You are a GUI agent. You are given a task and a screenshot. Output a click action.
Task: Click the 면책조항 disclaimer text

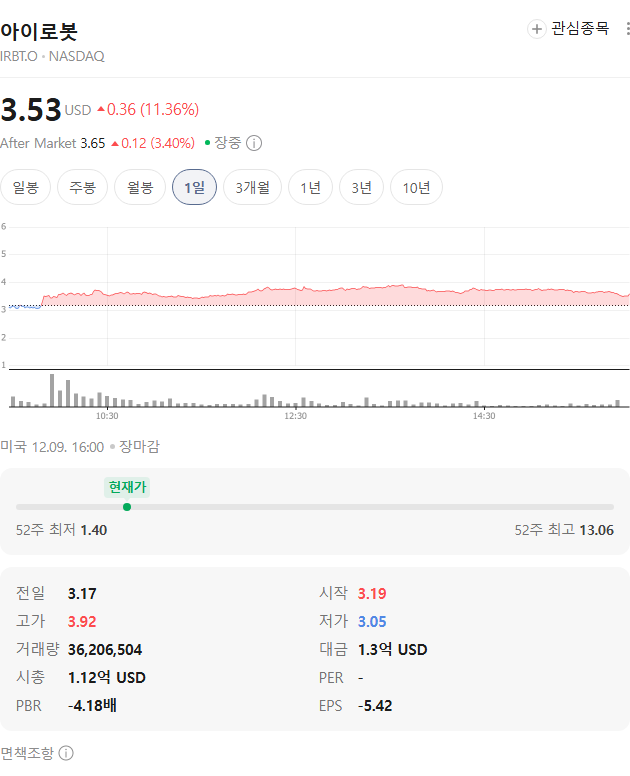27,753
